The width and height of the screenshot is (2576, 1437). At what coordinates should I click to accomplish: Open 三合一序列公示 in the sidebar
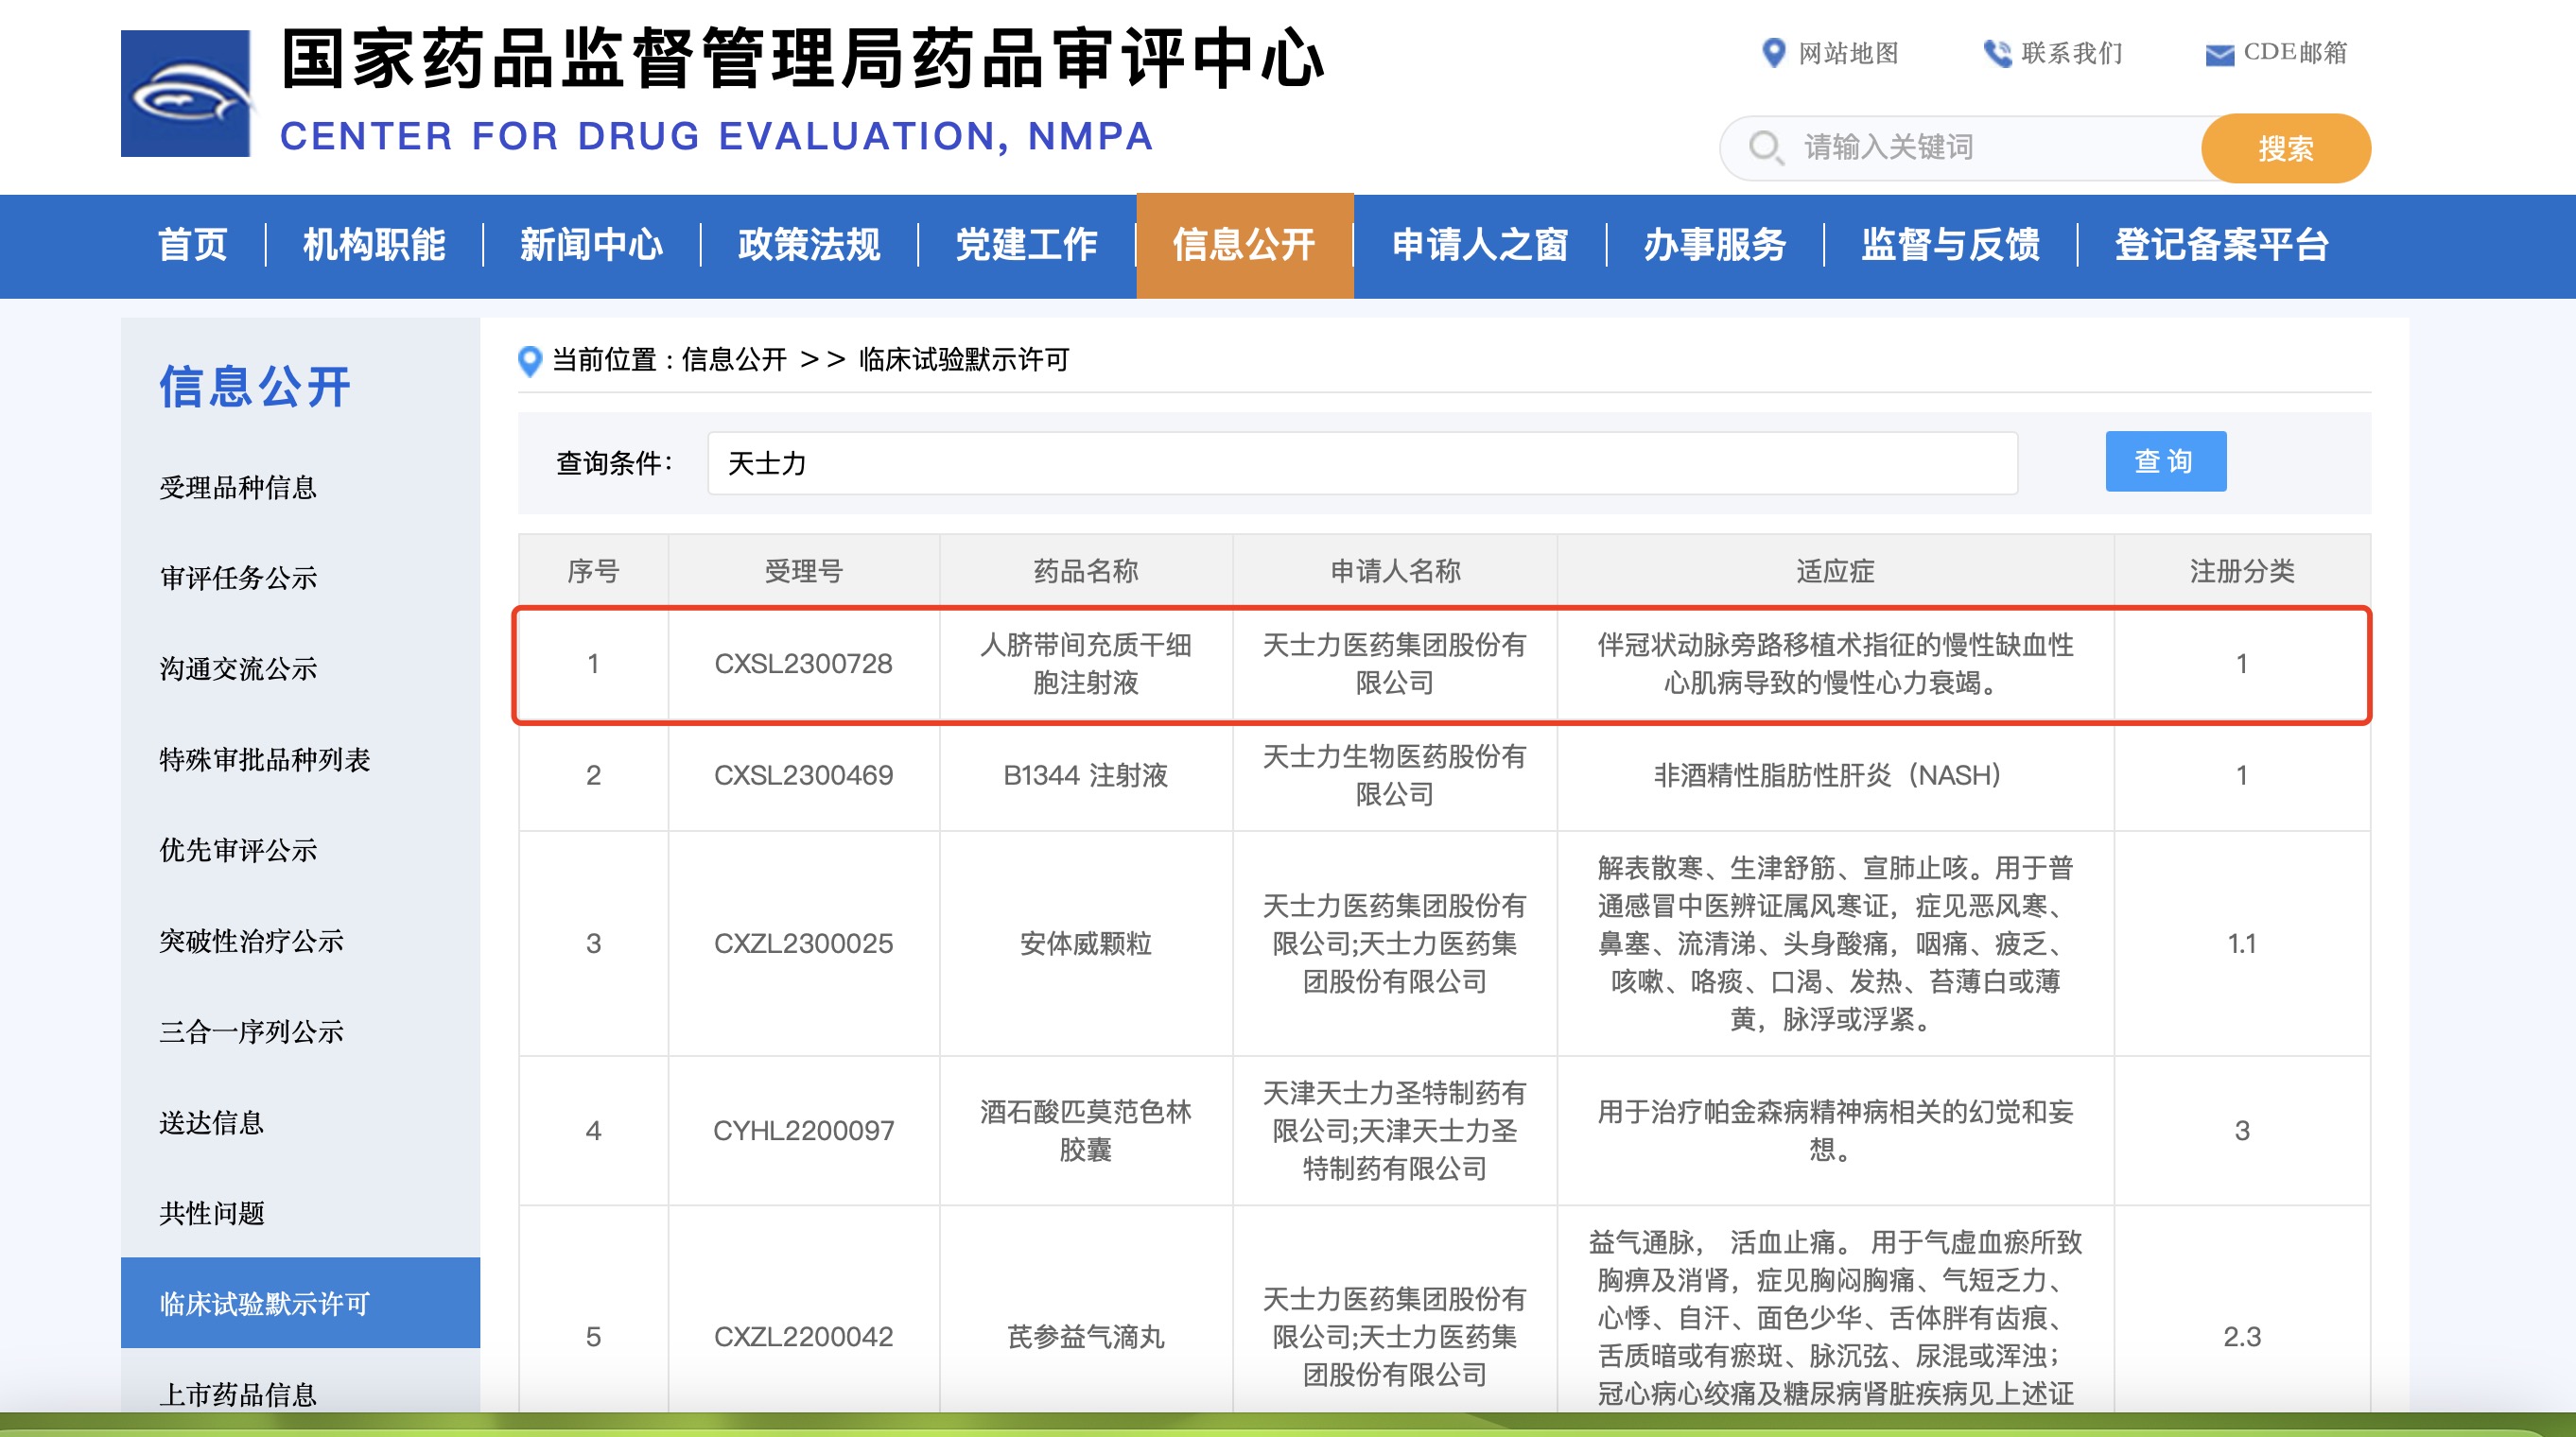251,1032
